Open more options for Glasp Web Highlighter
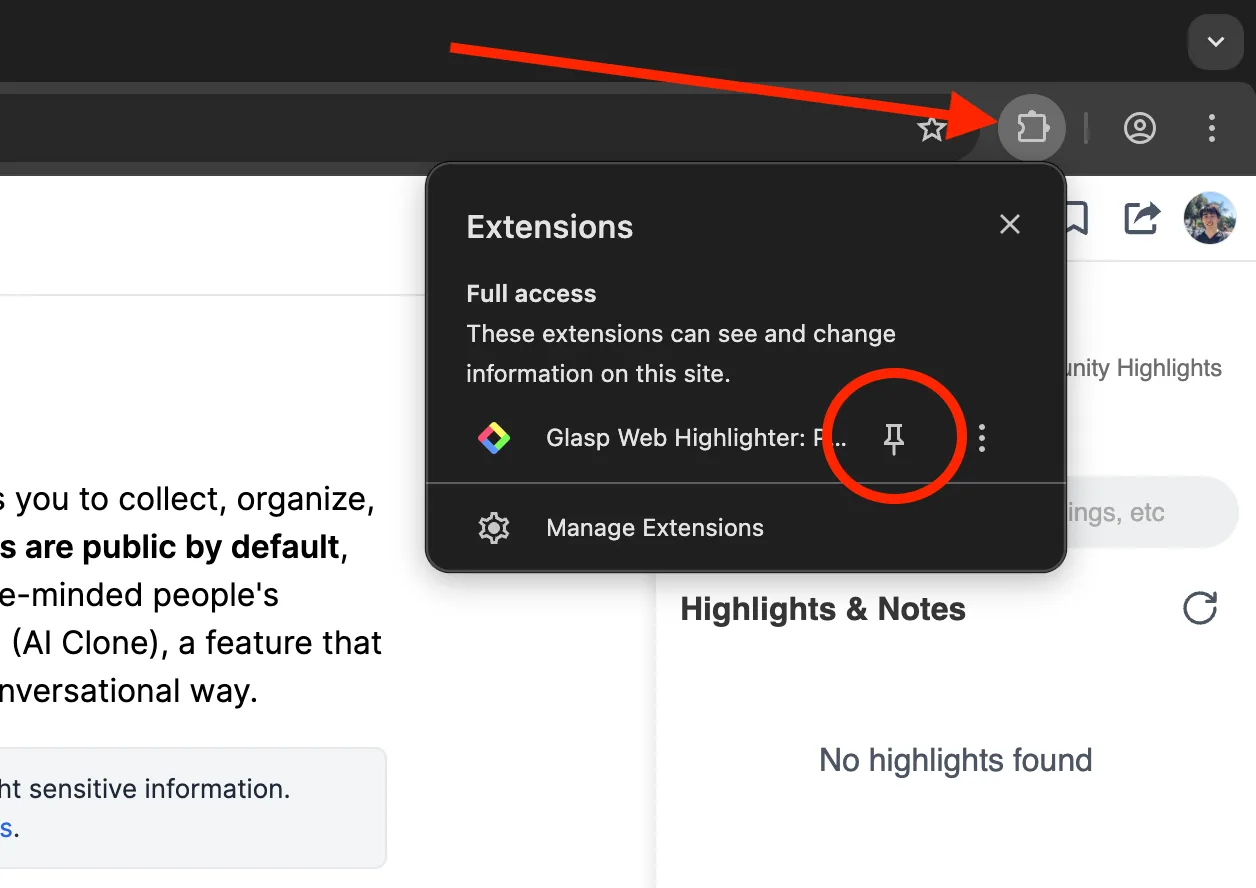 [982, 438]
